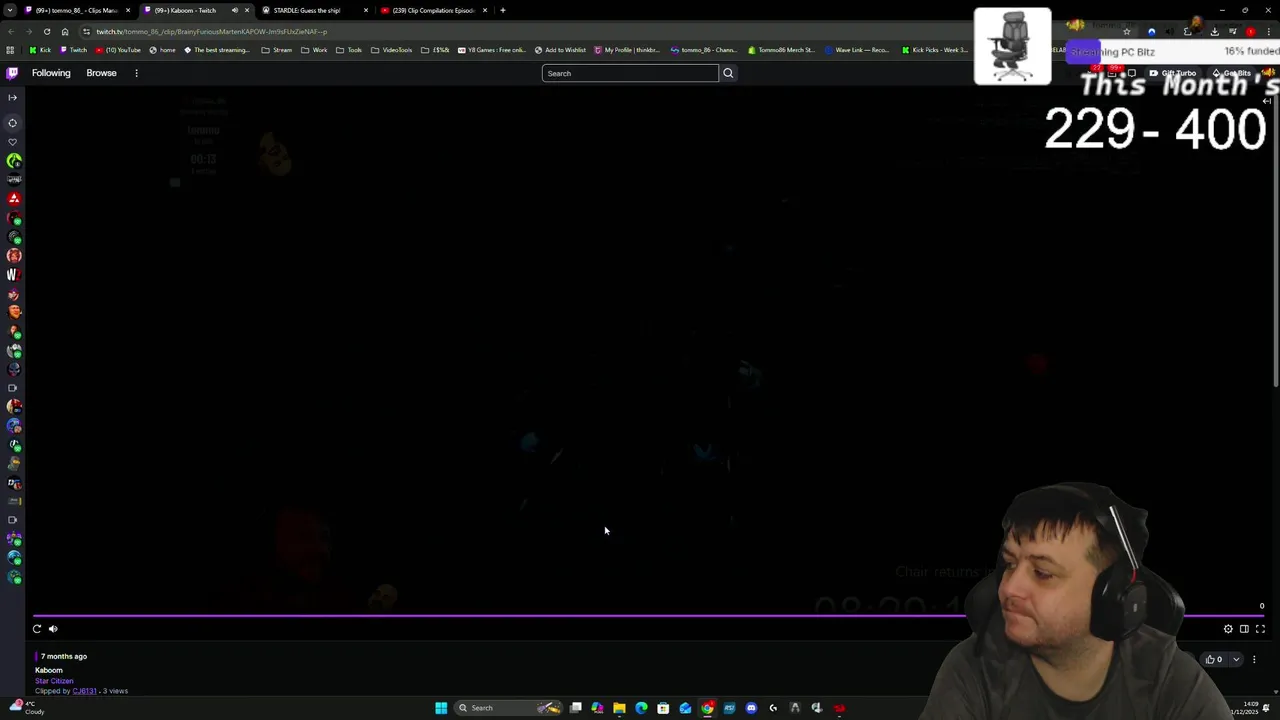The width and height of the screenshot is (1280, 720).
Task: Toggle theatre mode on the player
Action: 1244,629
